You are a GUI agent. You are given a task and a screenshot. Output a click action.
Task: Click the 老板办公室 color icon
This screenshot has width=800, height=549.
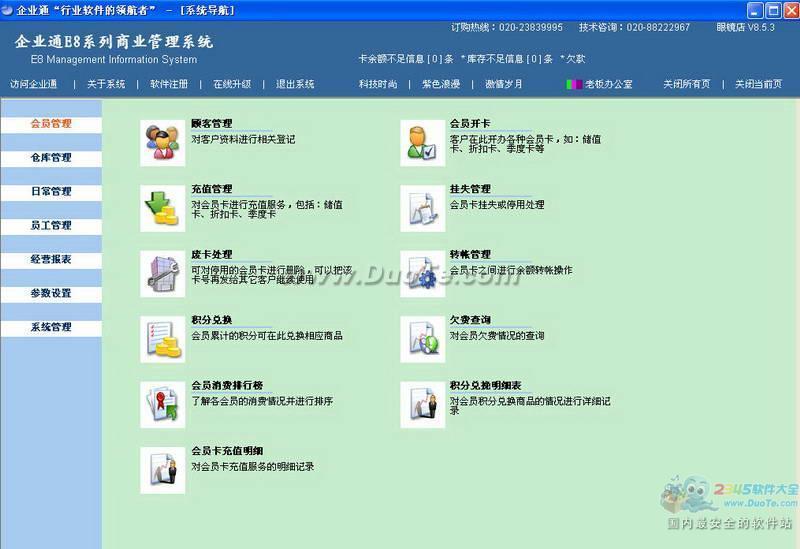pyautogui.click(x=574, y=84)
